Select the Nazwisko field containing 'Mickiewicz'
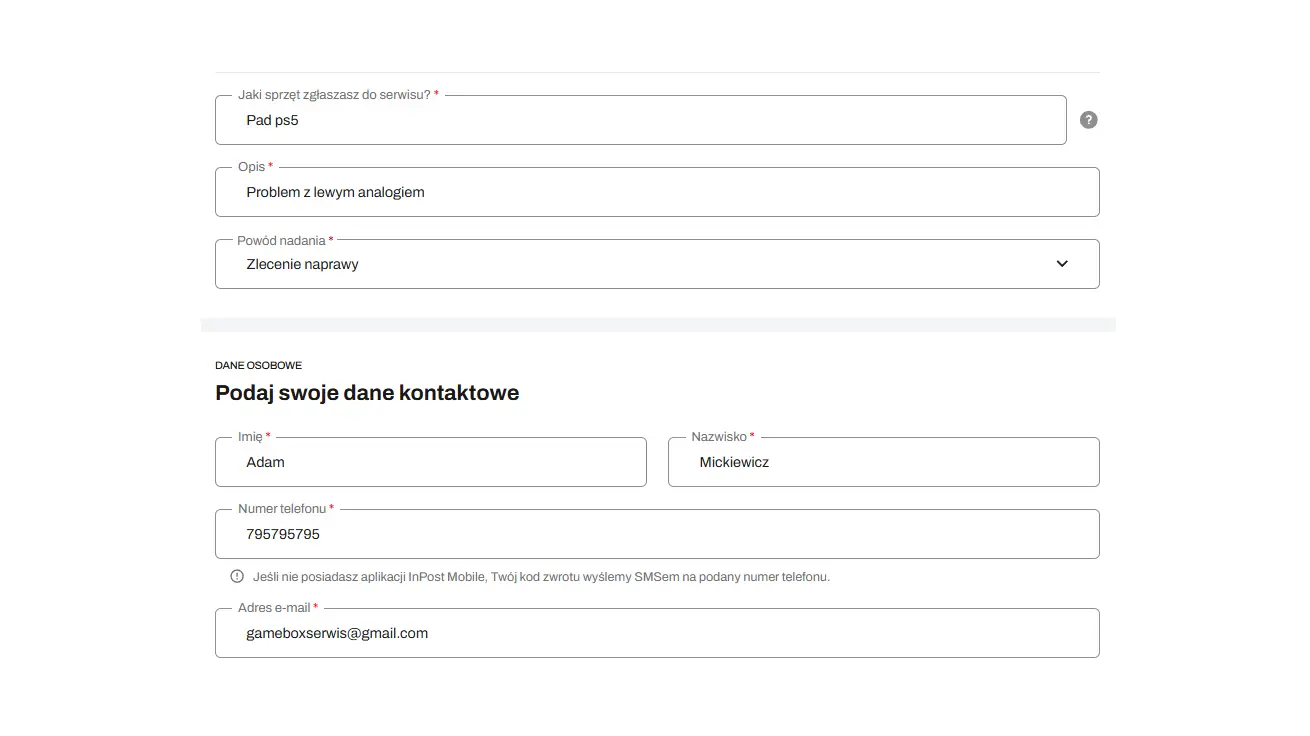The height and width of the screenshot is (736, 1310). [883, 463]
